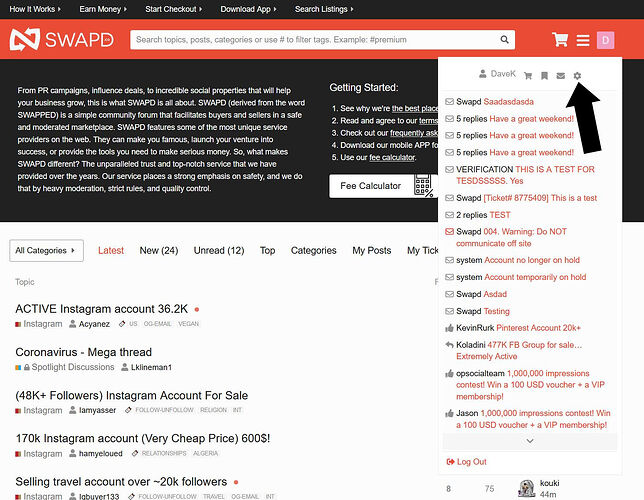Open Coronavirus - Mega thread topic
644x500 pixels.
(x=83, y=352)
